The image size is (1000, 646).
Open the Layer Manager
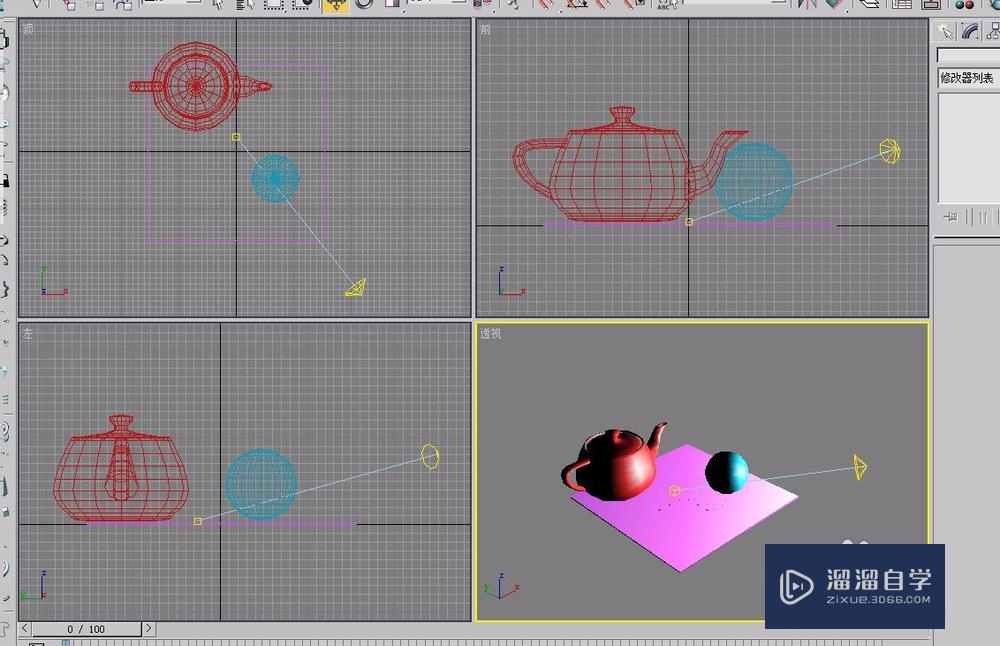[x=869, y=4]
